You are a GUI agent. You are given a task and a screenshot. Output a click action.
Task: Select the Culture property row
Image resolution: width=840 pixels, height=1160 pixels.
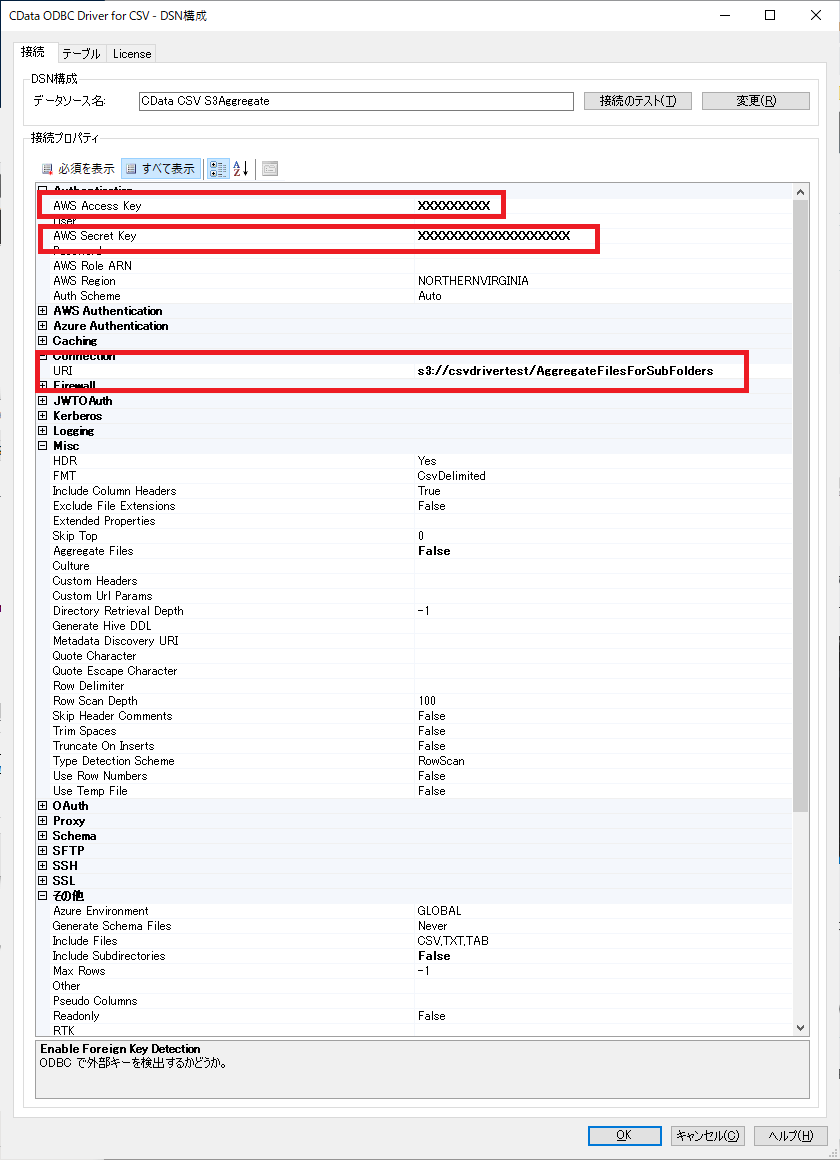[x=414, y=566]
